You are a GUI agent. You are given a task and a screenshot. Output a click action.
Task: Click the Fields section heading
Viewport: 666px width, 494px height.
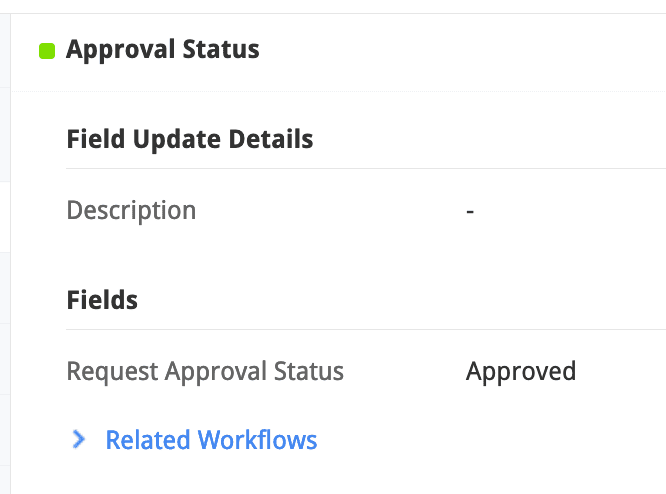click(102, 299)
